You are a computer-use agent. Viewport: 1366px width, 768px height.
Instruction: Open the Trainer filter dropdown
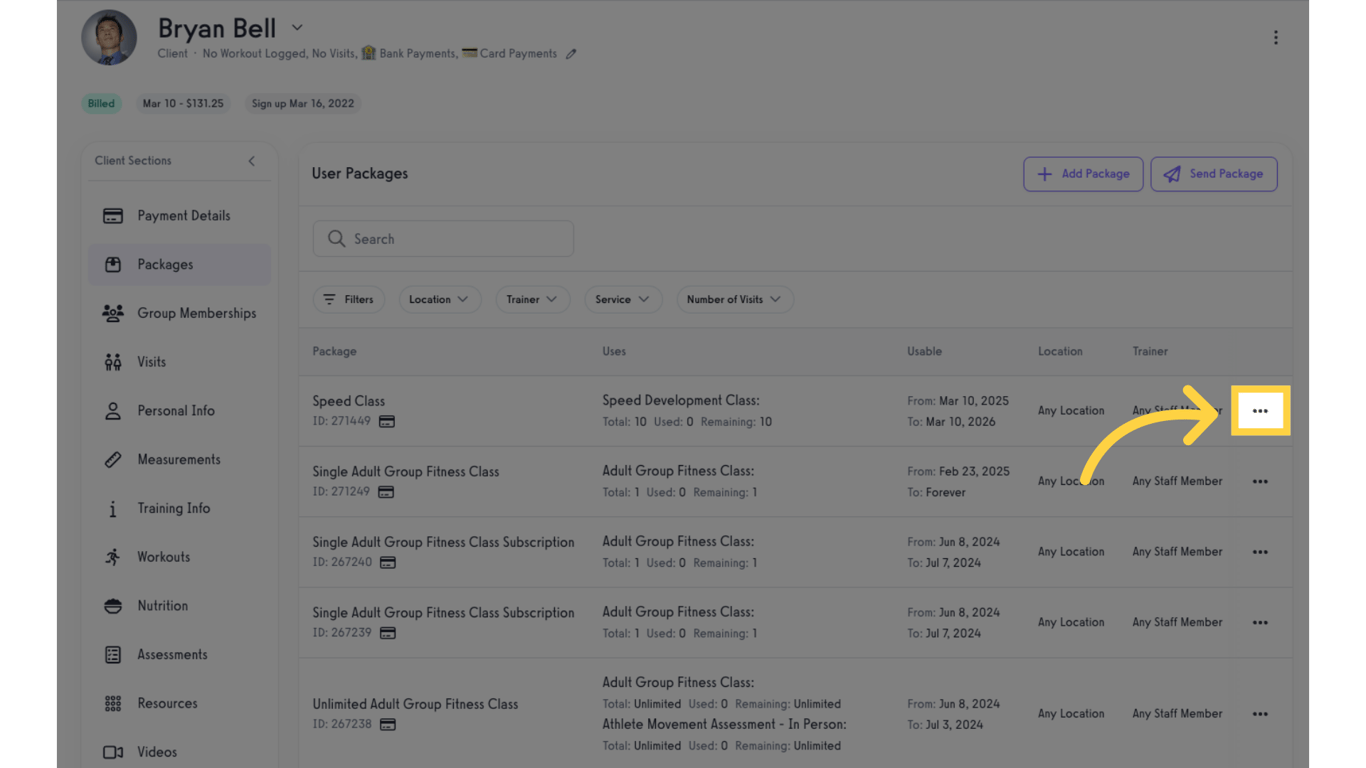[x=532, y=300]
